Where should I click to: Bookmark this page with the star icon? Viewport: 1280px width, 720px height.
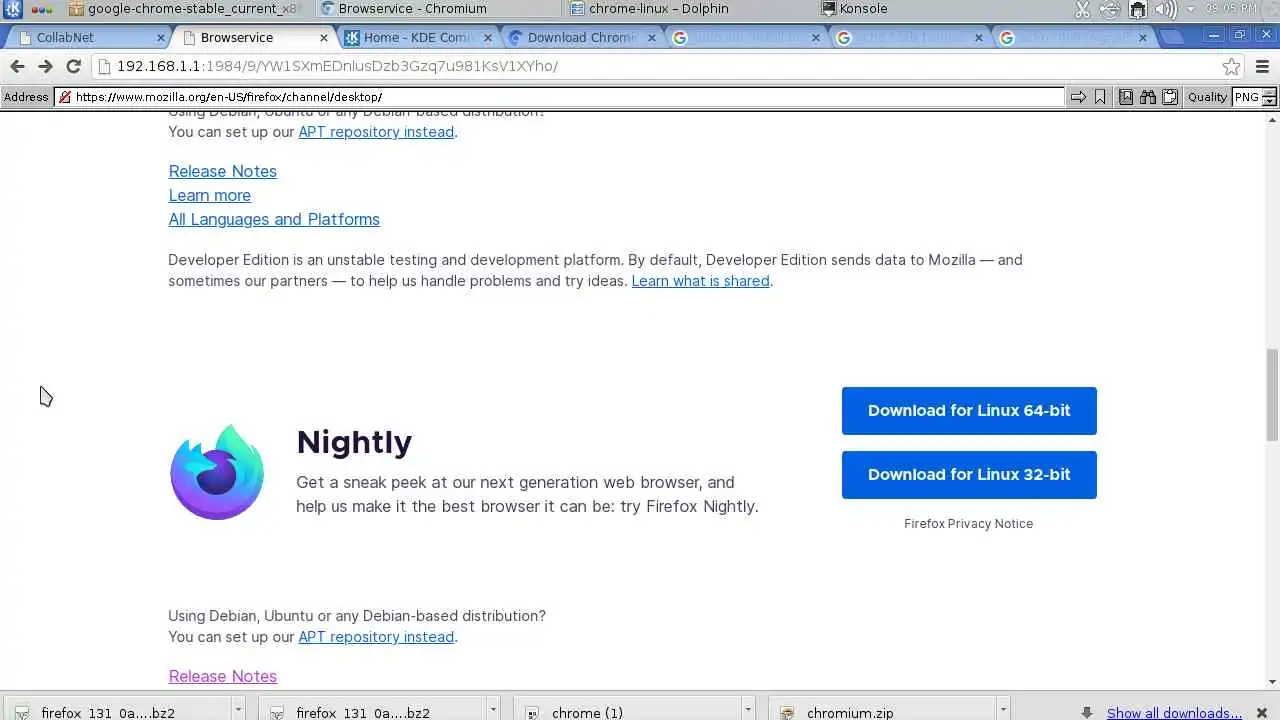[x=1231, y=66]
